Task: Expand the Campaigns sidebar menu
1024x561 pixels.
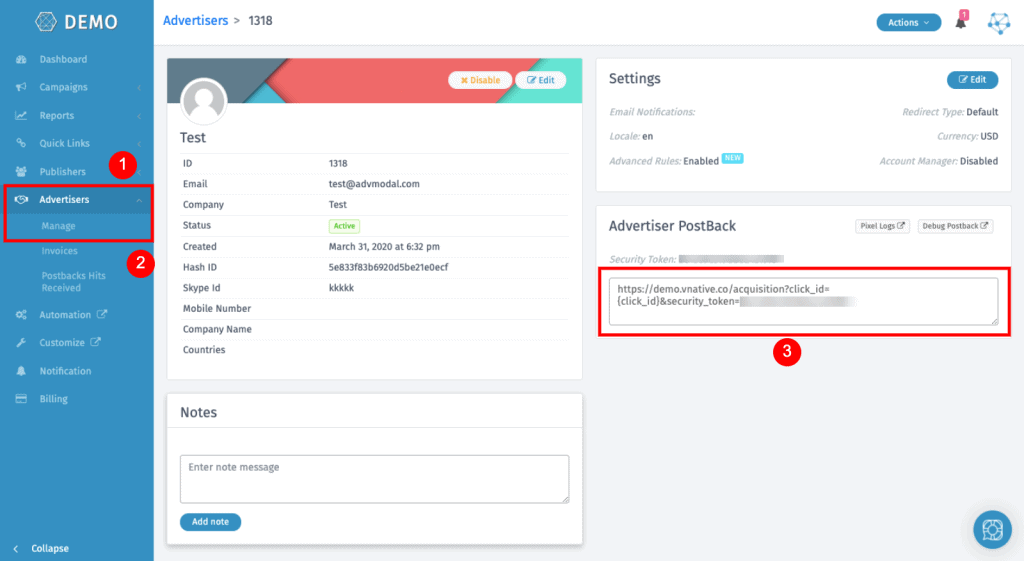Action: click(64, 87)
